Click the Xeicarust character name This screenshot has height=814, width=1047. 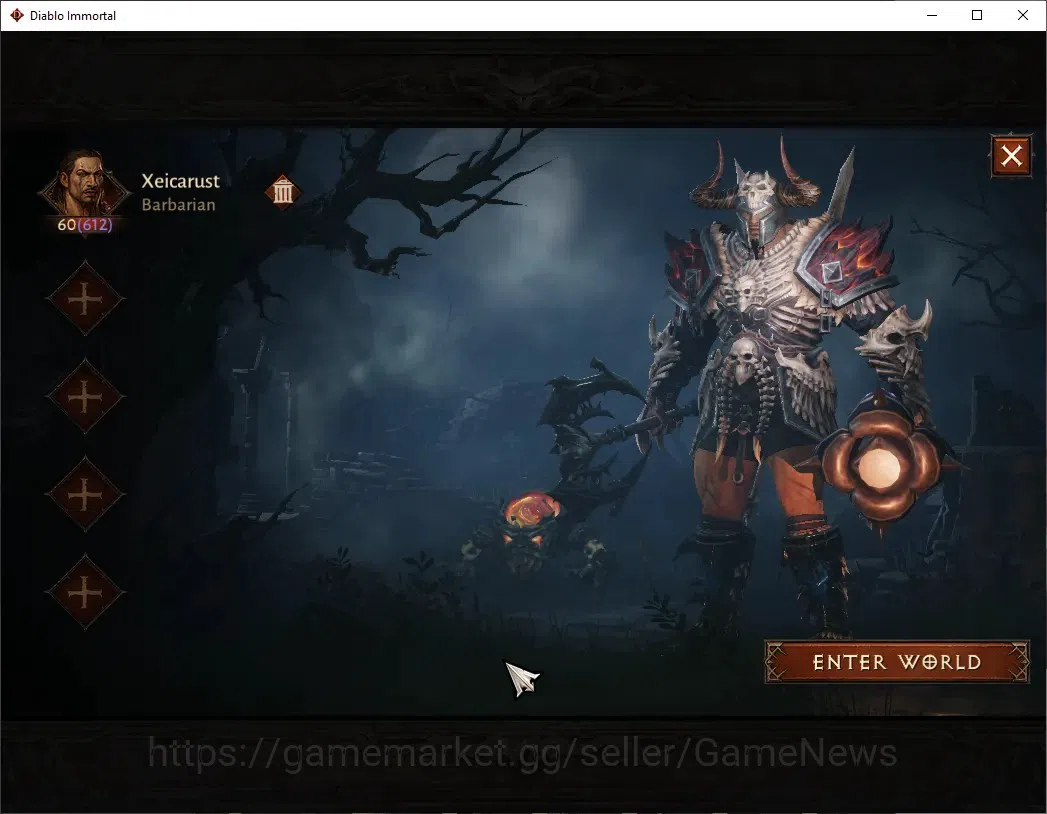point(180,181)
